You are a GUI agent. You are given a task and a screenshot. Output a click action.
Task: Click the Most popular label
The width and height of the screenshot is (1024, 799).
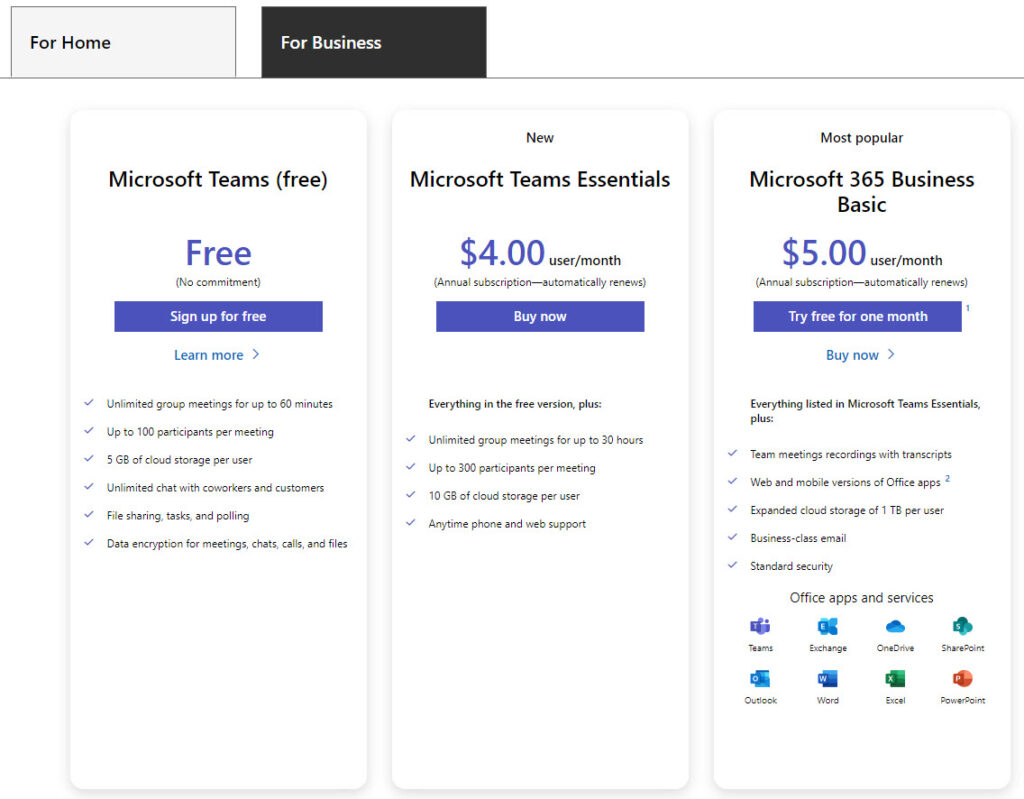862,138
